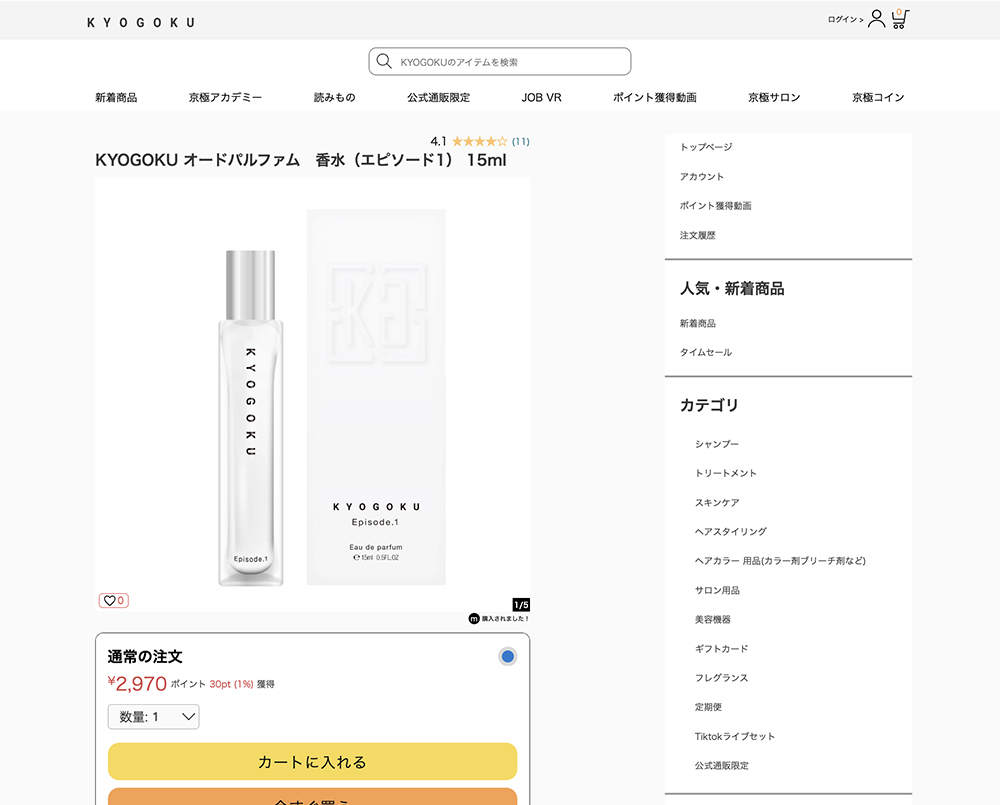Select 公式通販限定 in the category list

[721, 765]
